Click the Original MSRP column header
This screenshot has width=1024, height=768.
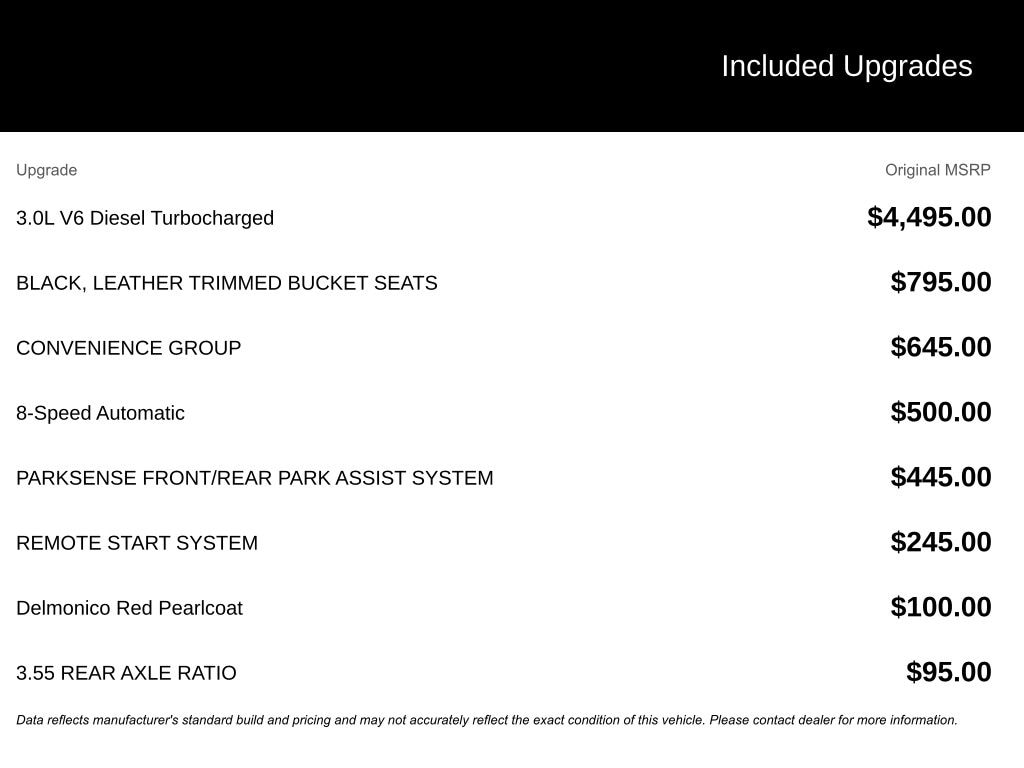point(937,170)
